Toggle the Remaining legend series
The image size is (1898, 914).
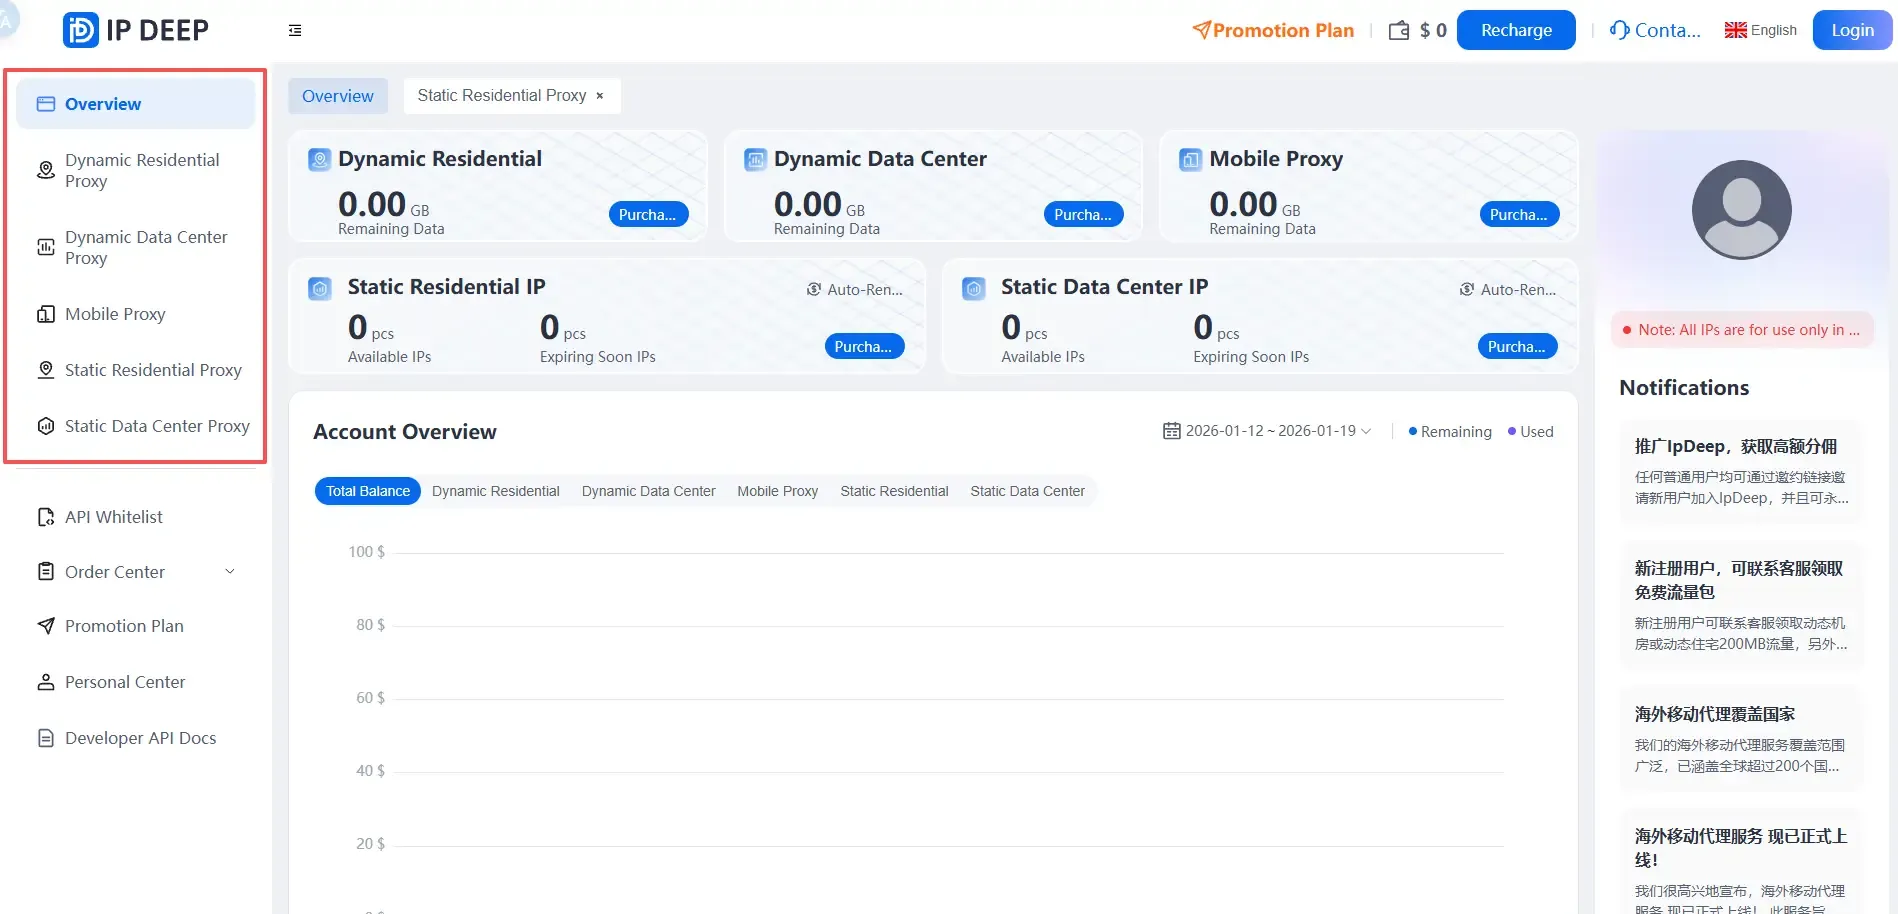[1450, 432]
